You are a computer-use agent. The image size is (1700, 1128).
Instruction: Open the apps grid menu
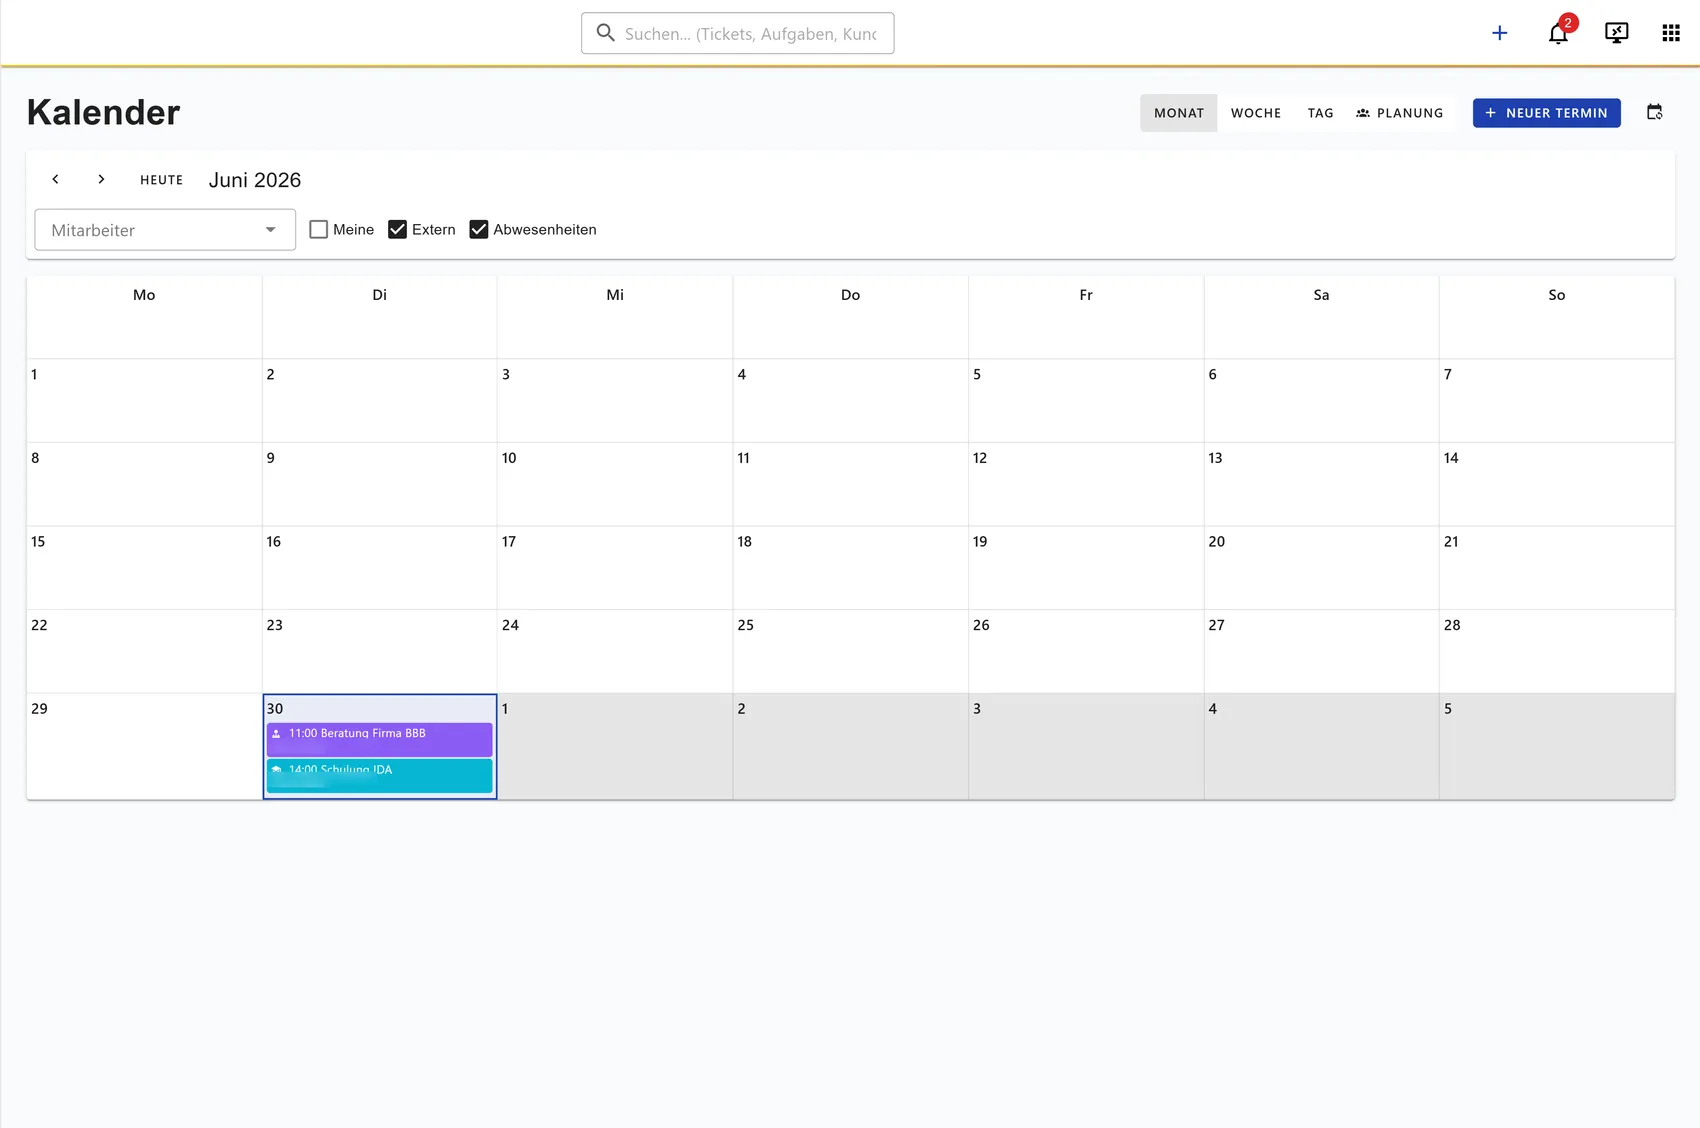[x=1671, y=33]
